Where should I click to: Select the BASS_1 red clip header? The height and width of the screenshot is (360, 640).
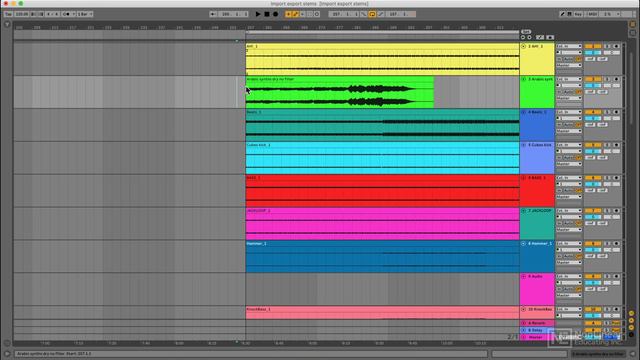point(382,178)
